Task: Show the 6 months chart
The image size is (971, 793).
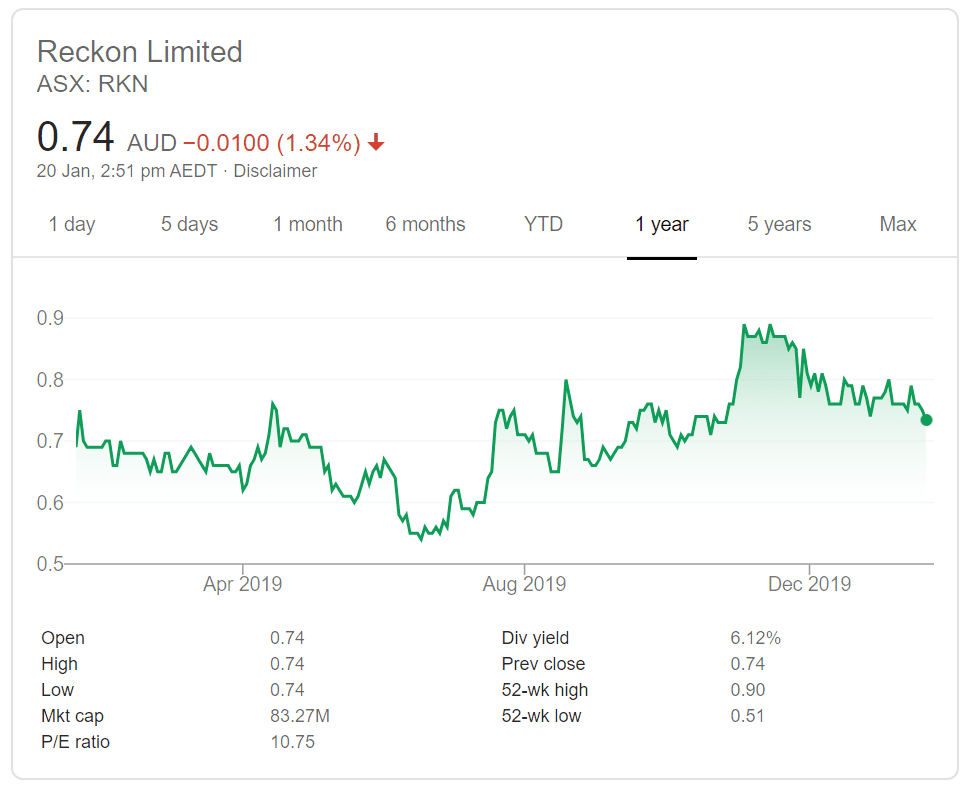Action: point(425,224)
